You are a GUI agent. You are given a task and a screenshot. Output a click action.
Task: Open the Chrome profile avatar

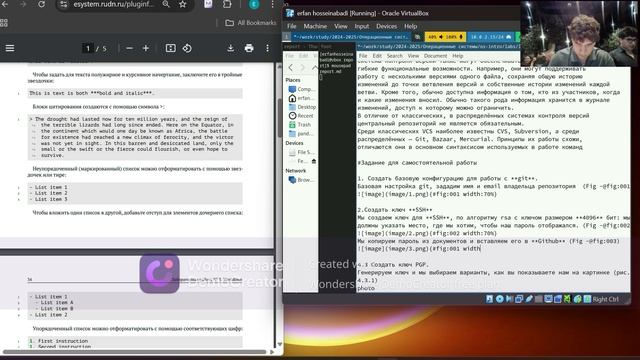254,4
